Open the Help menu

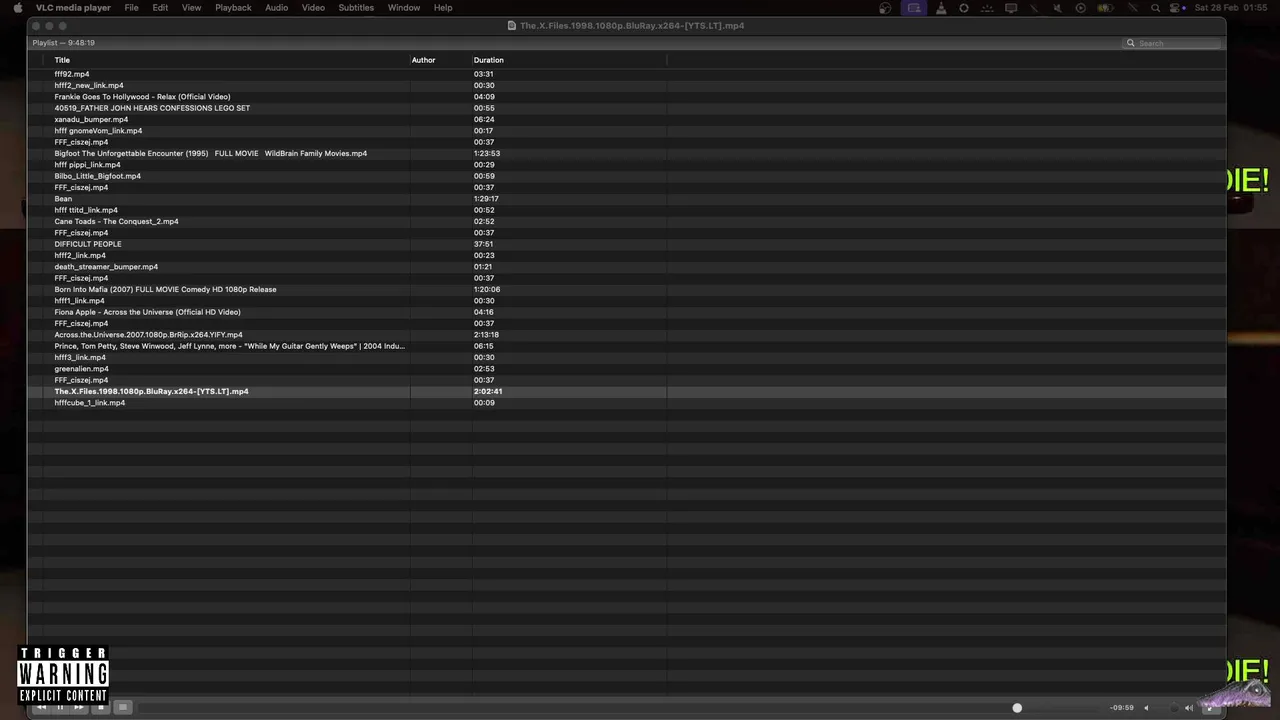pos(443,7)
